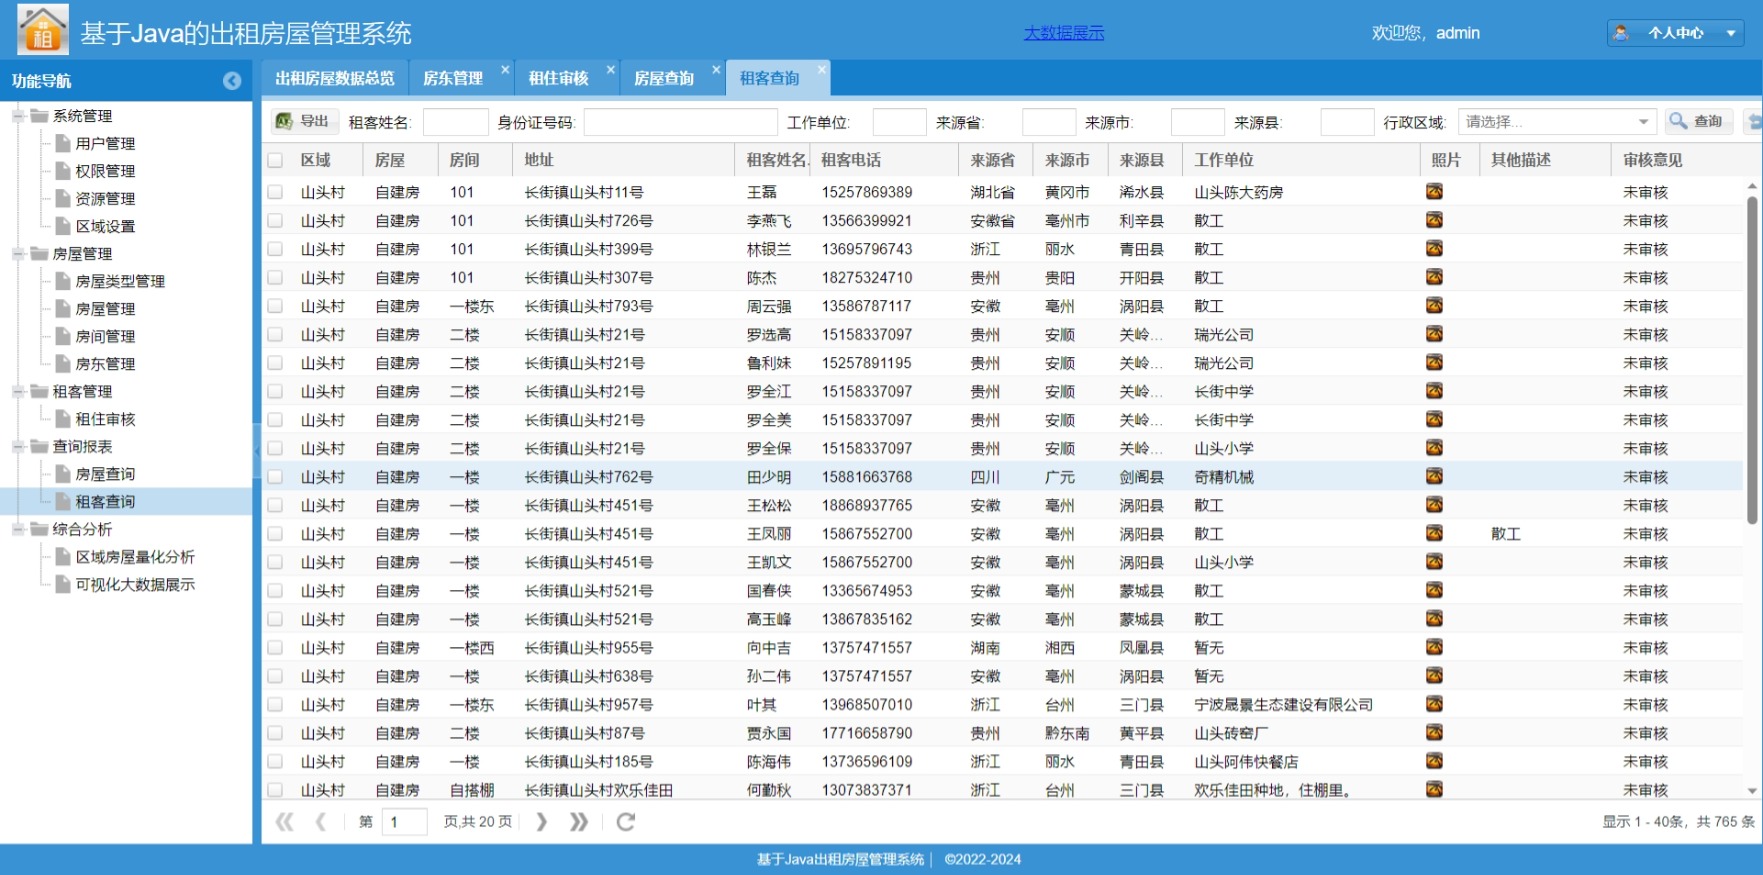Open photo icon in 贾永国 row
This screenshot has height=875, width=1763.
click(1434, 733)
